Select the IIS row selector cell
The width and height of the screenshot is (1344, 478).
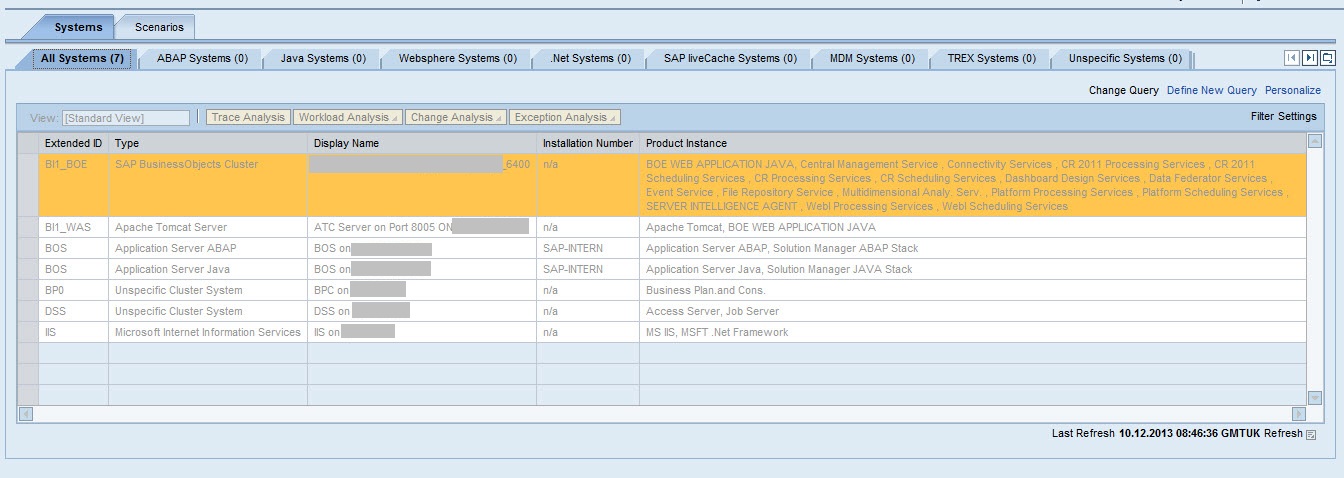click(28, 332)
